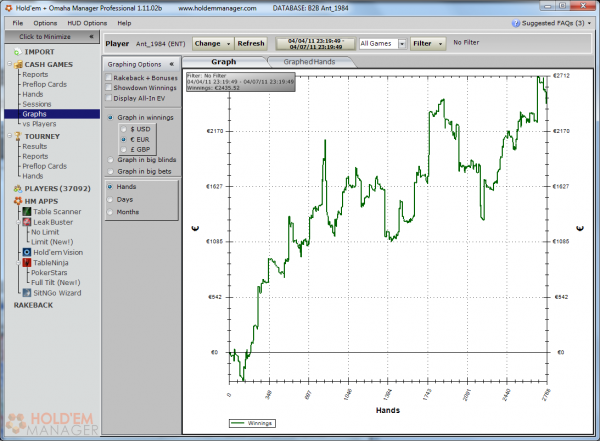Click the graph filter info box
600x441 pixels.
click(241, 82)
